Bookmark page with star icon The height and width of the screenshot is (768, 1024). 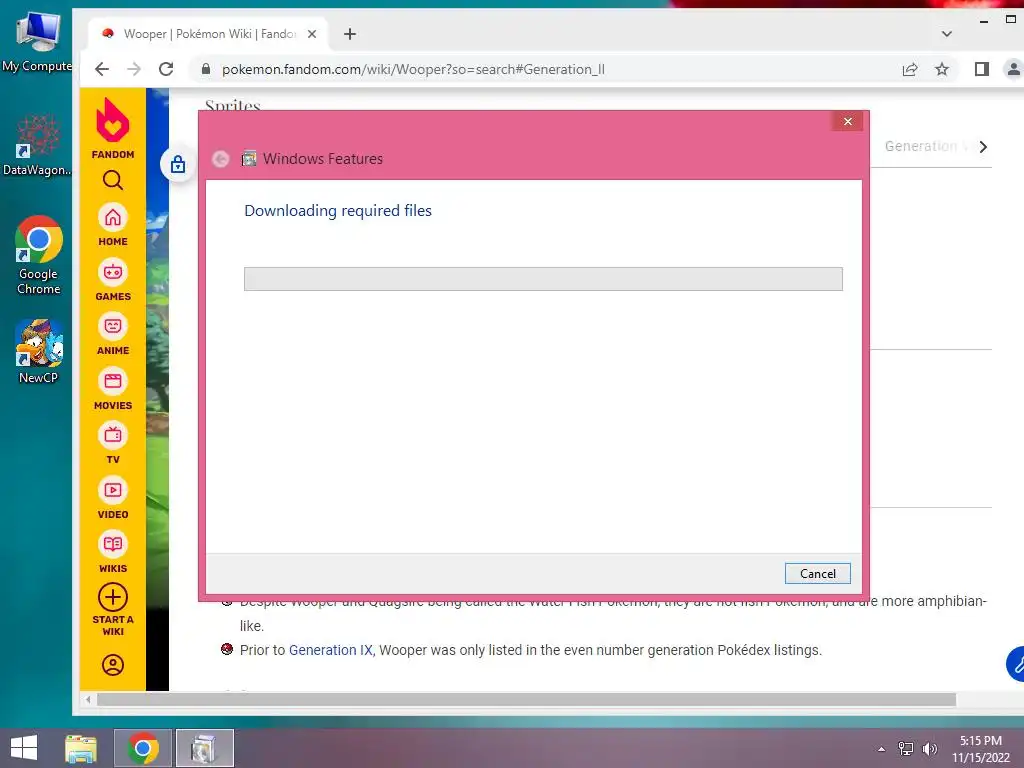tap(942, 69)
